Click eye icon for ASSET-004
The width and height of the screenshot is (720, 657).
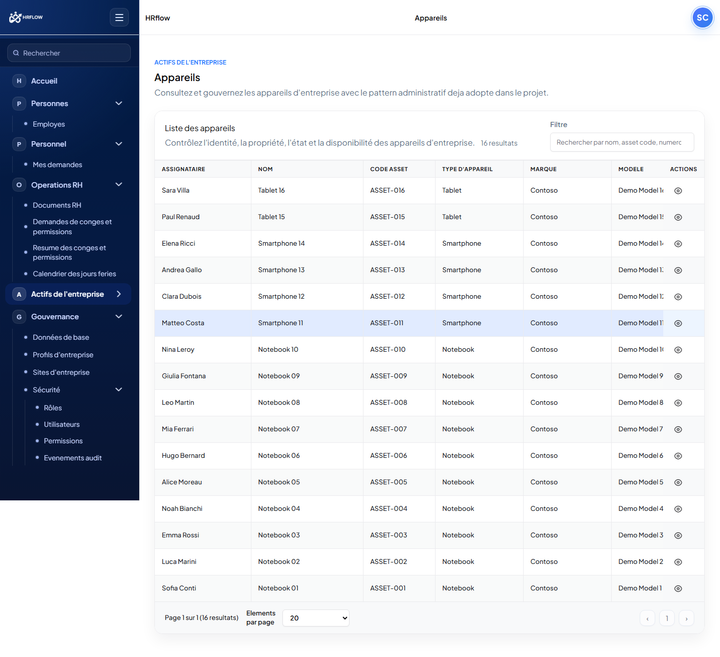[x=678, y=509]
